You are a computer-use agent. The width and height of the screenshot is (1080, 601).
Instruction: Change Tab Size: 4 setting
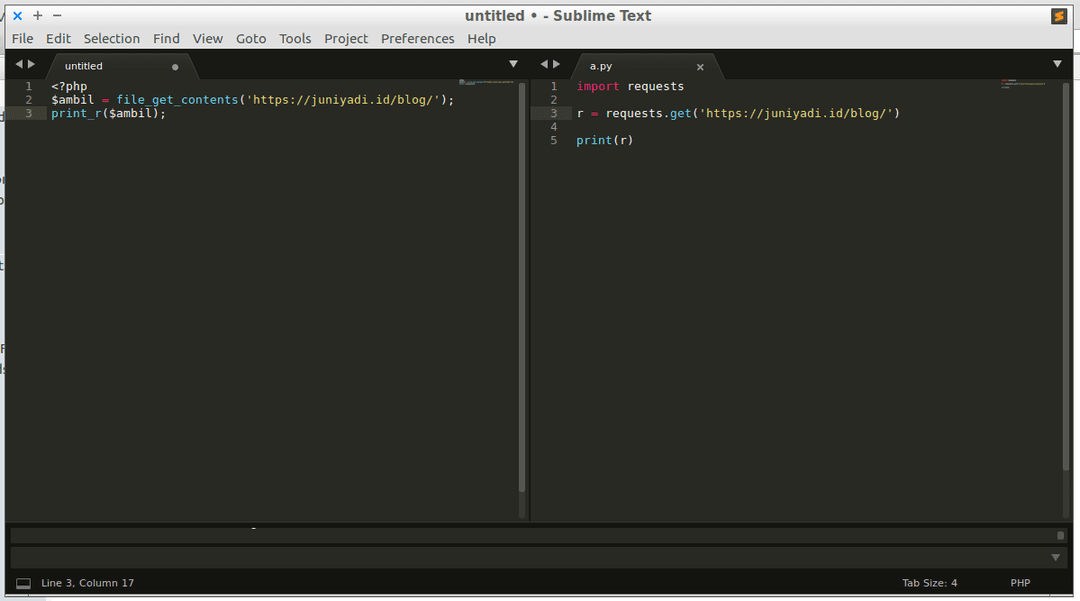929,583
